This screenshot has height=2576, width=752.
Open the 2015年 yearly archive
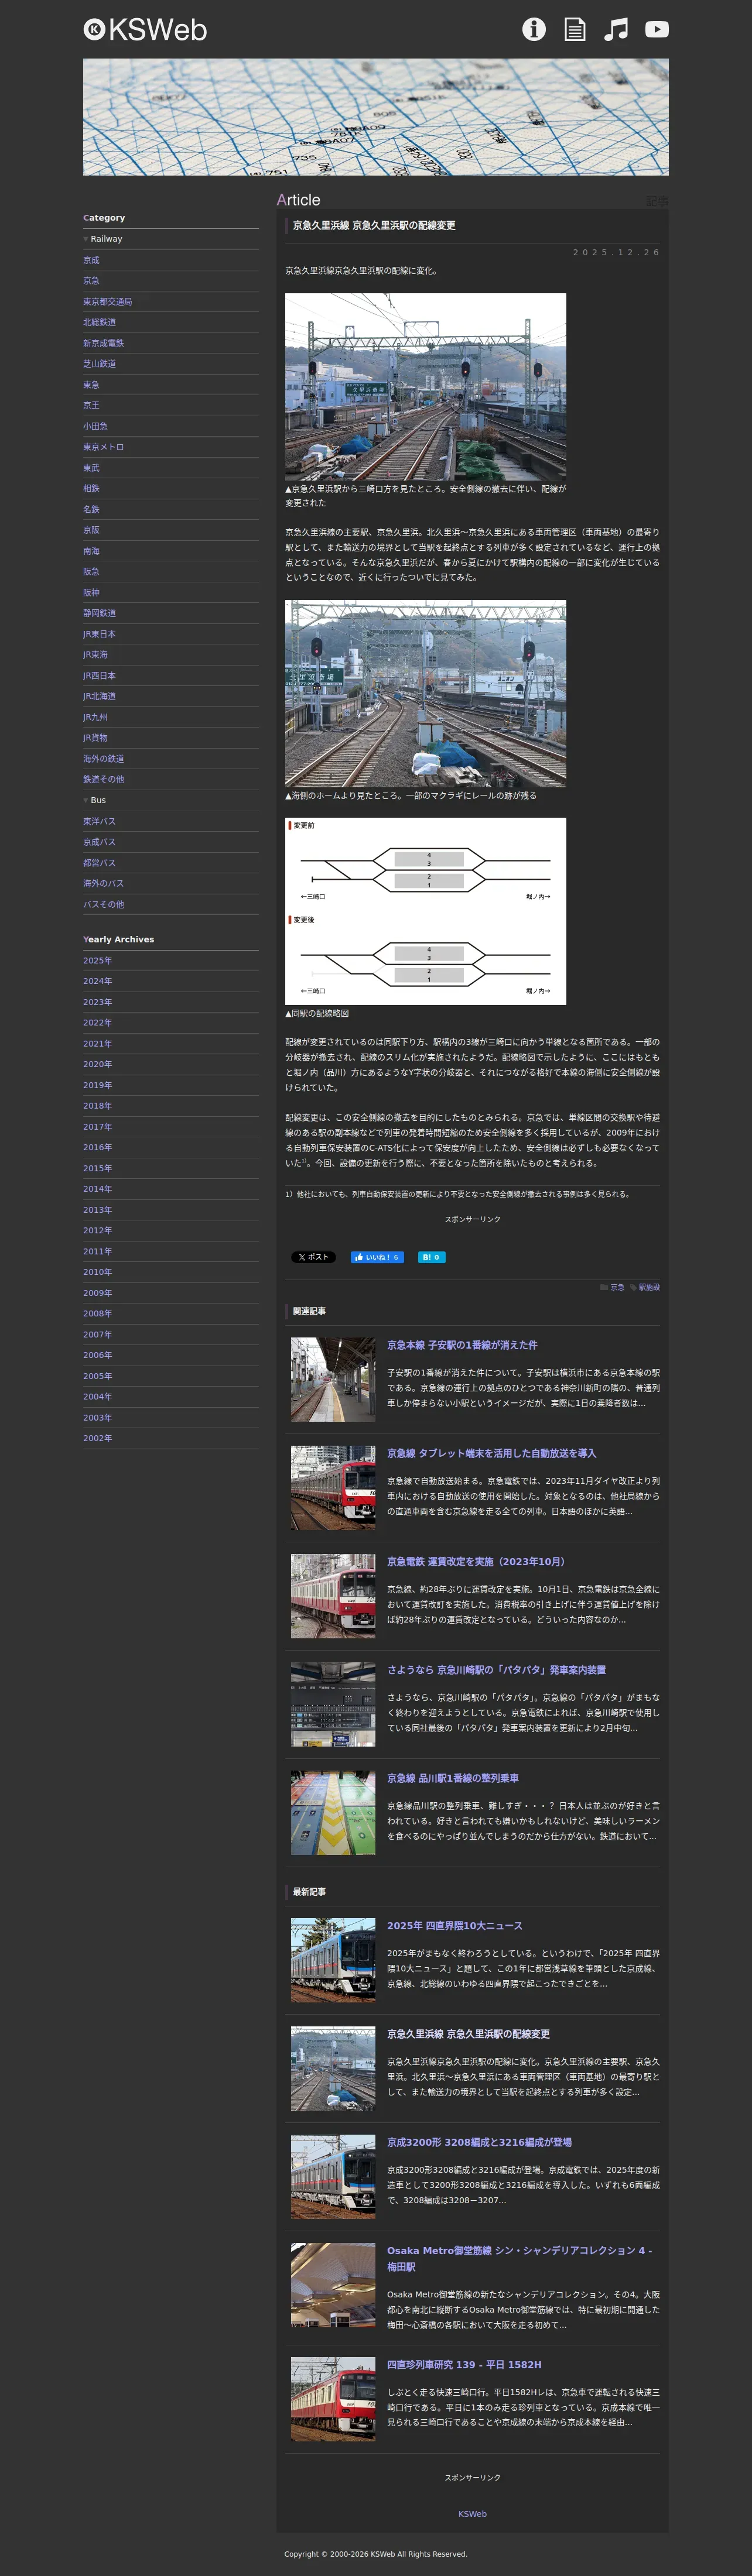coord(97,1168)
